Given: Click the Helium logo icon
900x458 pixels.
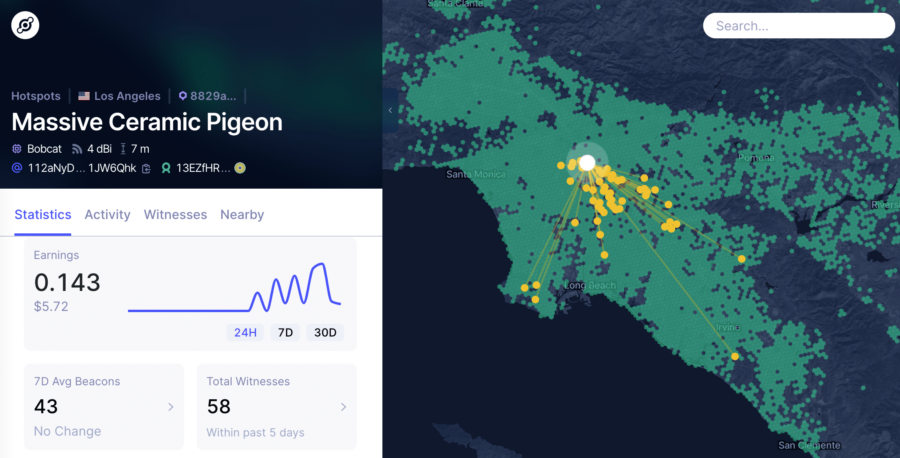Looking at the screenshot, I should 25,26.
